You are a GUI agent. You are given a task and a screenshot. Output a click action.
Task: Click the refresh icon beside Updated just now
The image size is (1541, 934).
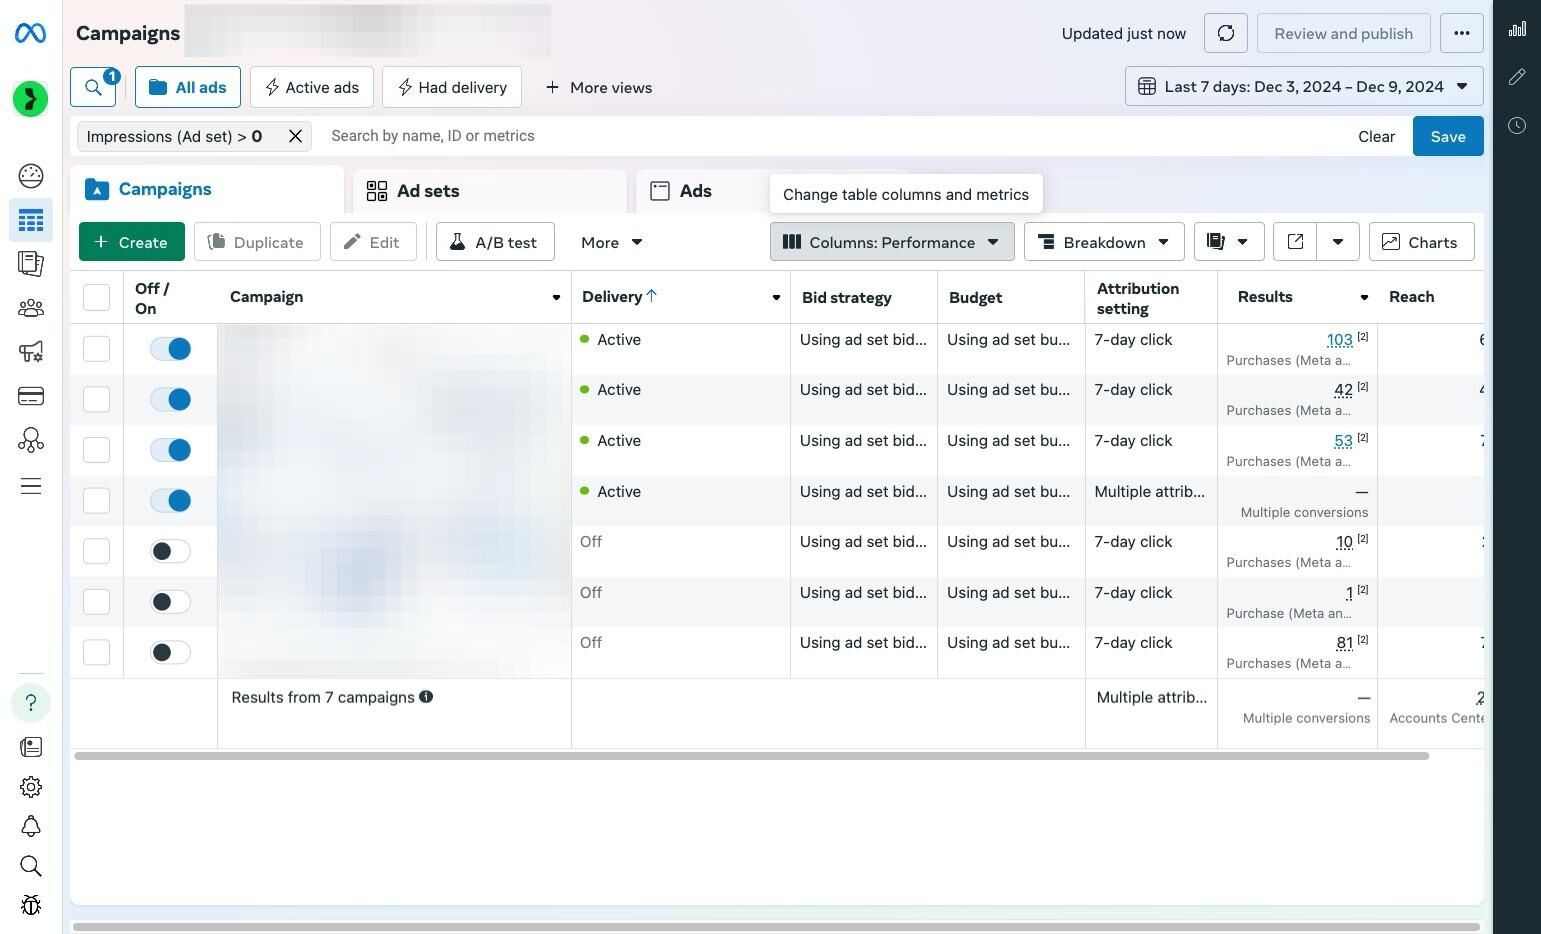pyautogui.click(x=1225, y=33)
